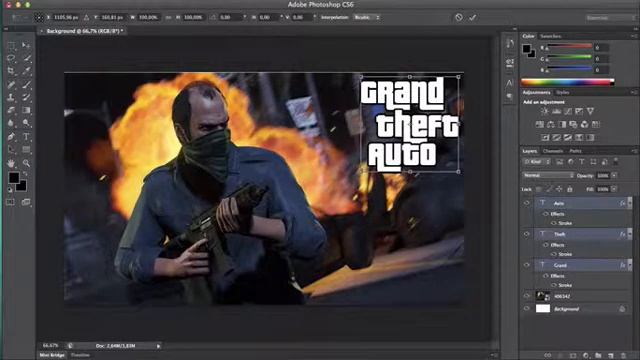Select the Move tool
Screen dimensions: 640x360
point(26,45)
